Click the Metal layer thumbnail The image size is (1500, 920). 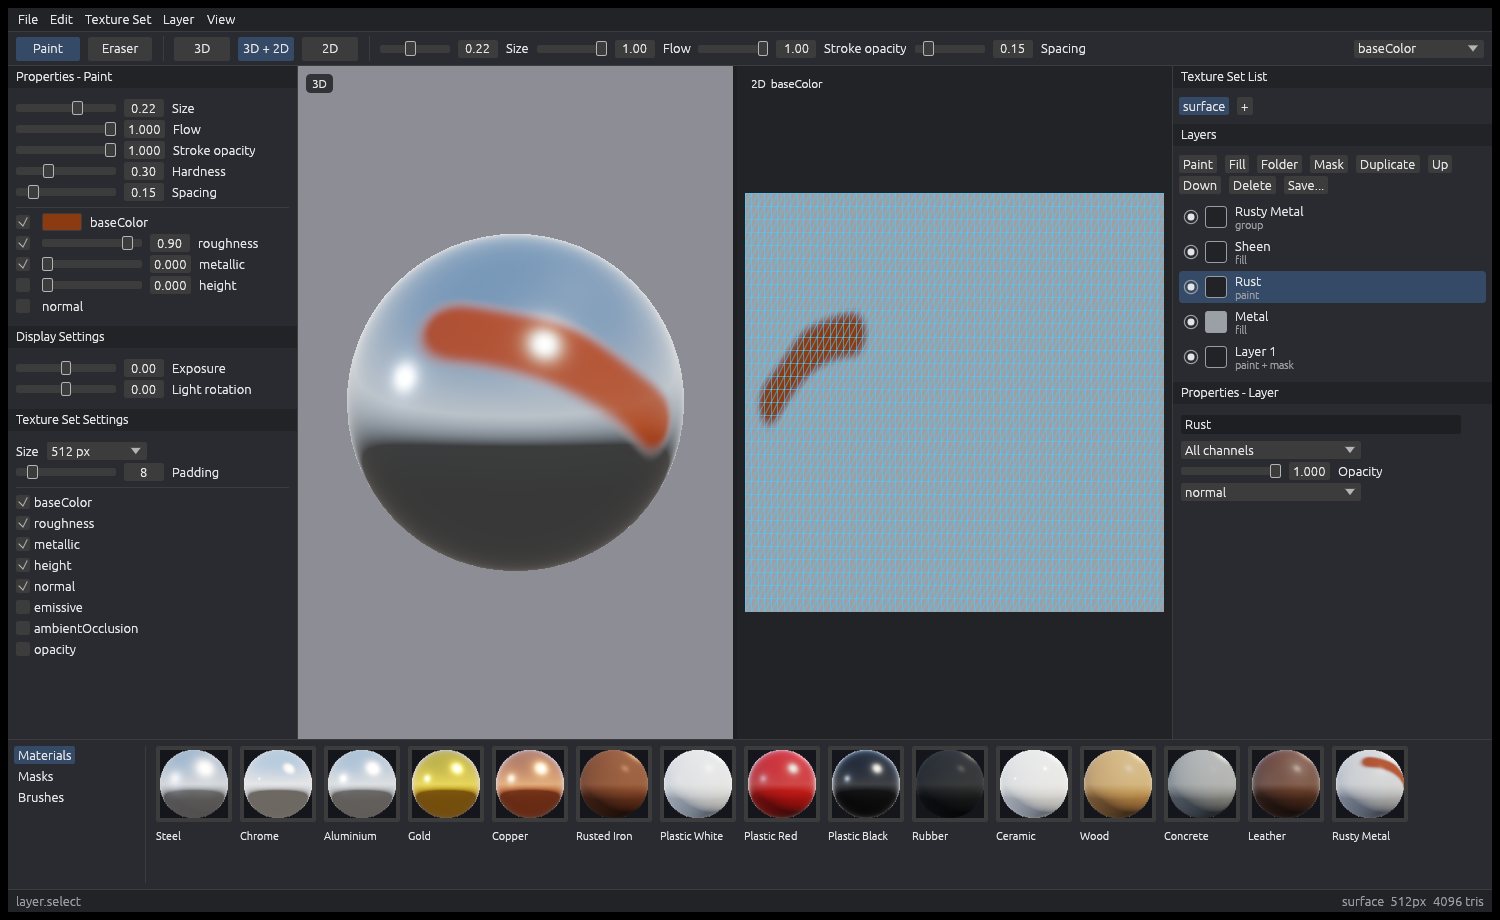[x=1216, y=322]
